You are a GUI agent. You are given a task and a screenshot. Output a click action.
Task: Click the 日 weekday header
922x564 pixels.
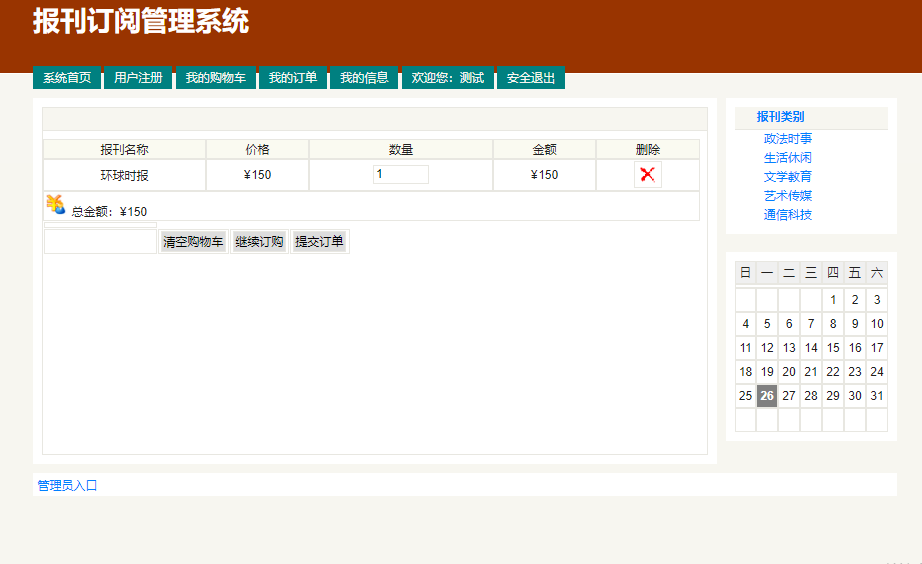pyautogui.click(x=745, y=273)
